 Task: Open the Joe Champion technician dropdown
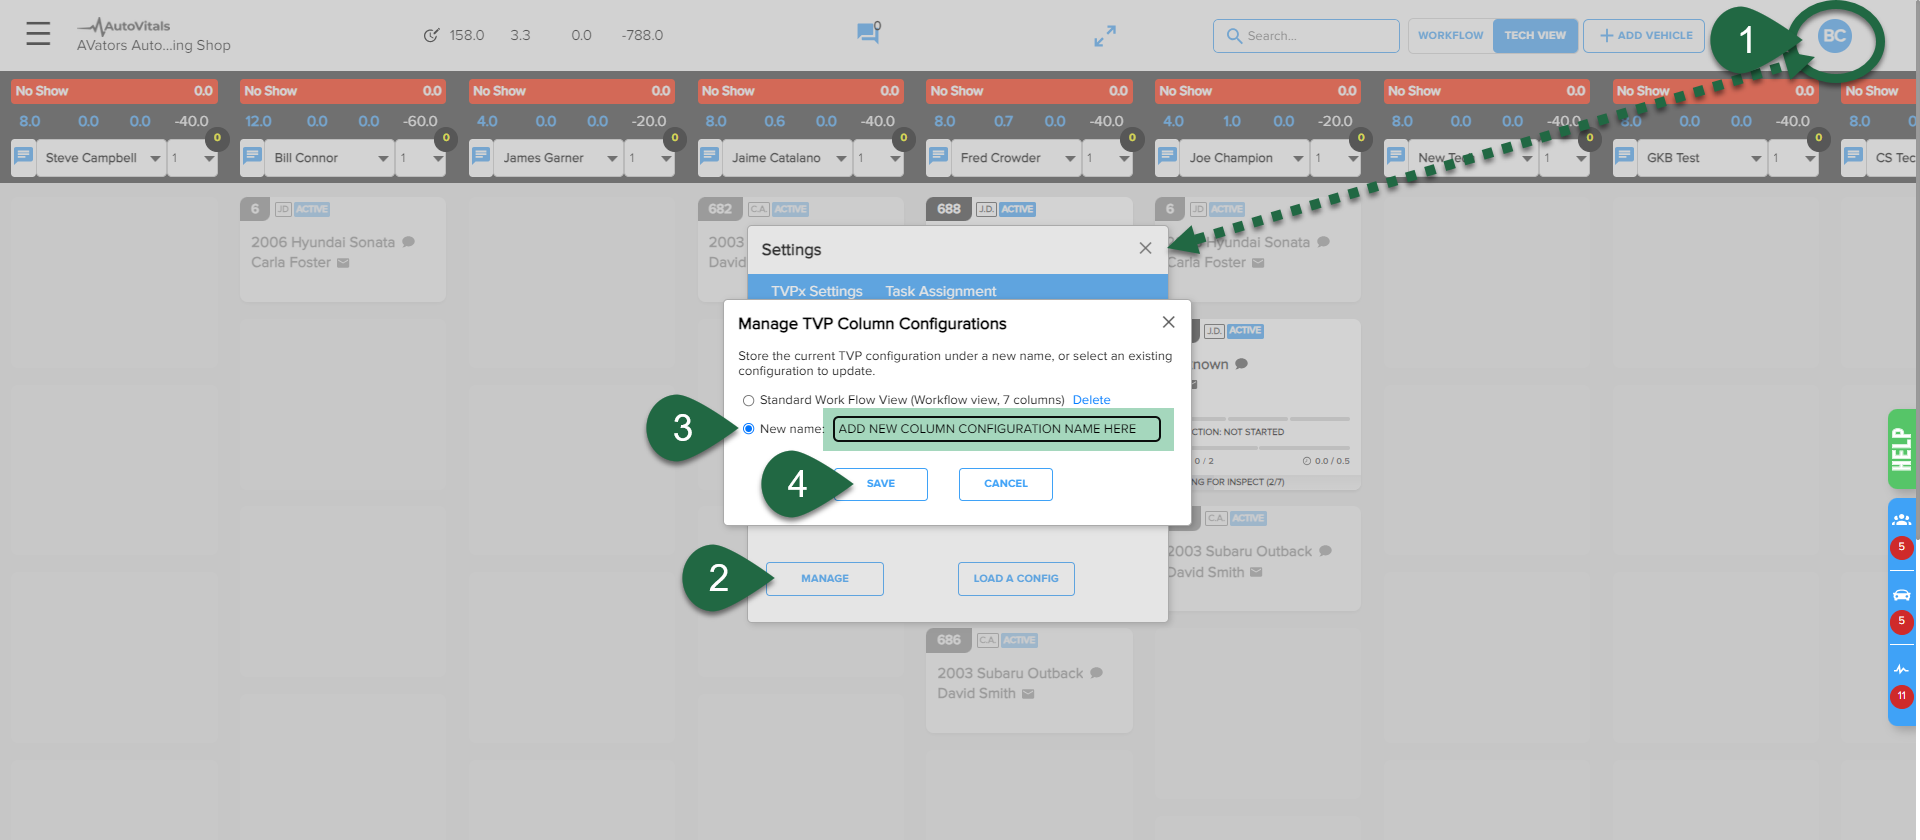point(1298,158)
